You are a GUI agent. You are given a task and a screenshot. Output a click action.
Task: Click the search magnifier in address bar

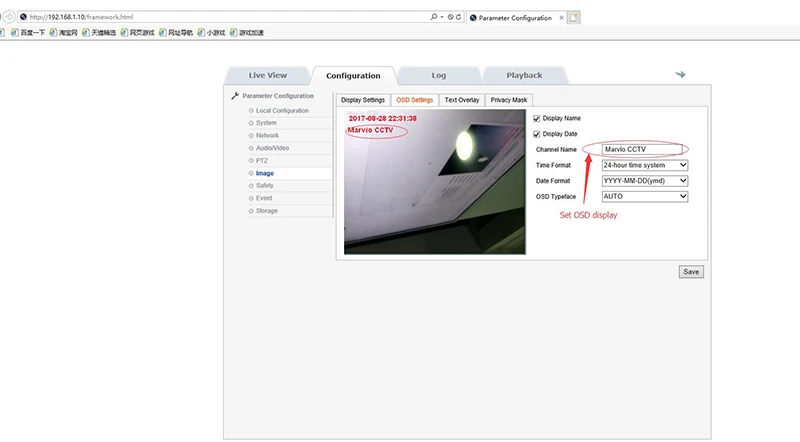point(434,17)
